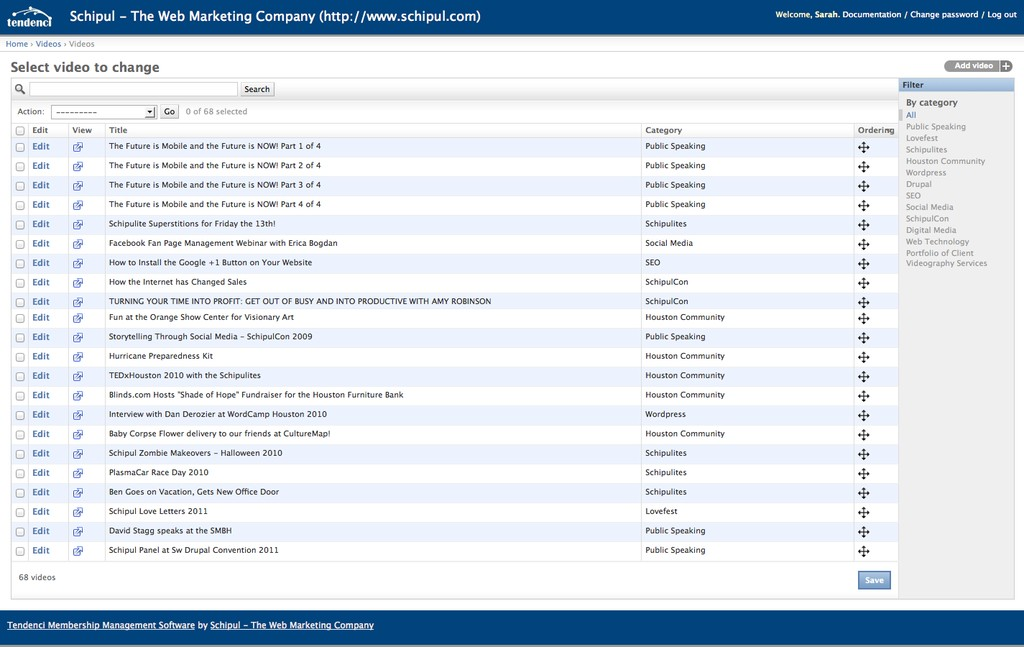Open Schipul Web Marketing Company footer link
The image size is (1024, 647).
click(x=292, y=625)
